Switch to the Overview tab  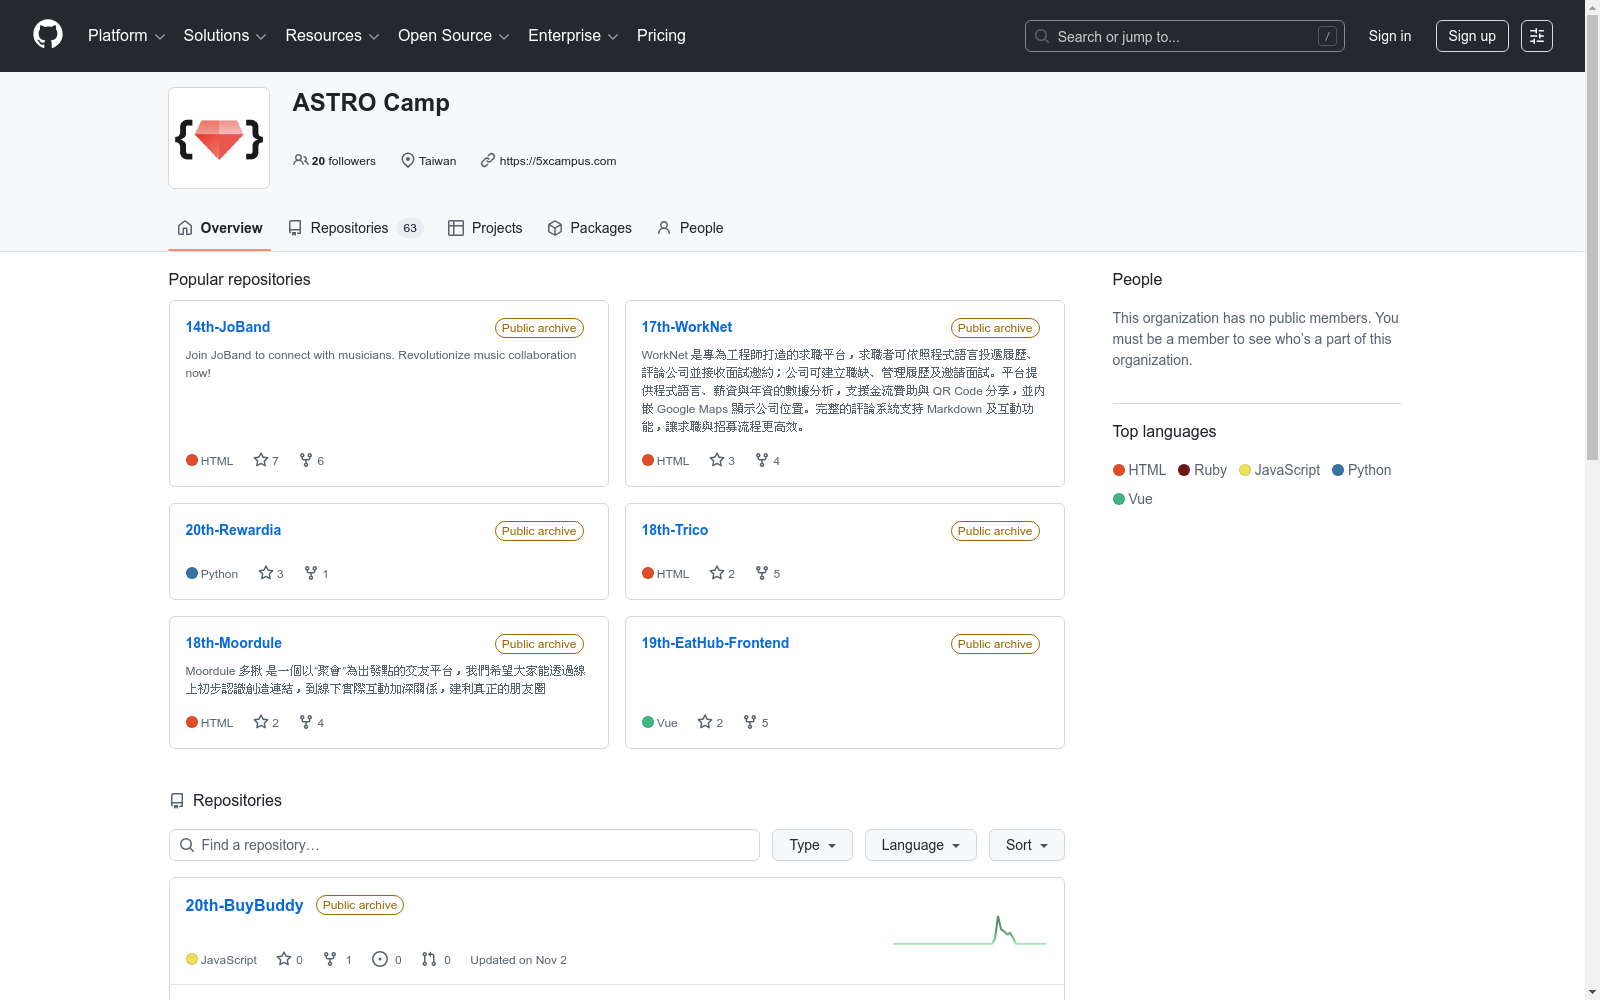point(220,228)
